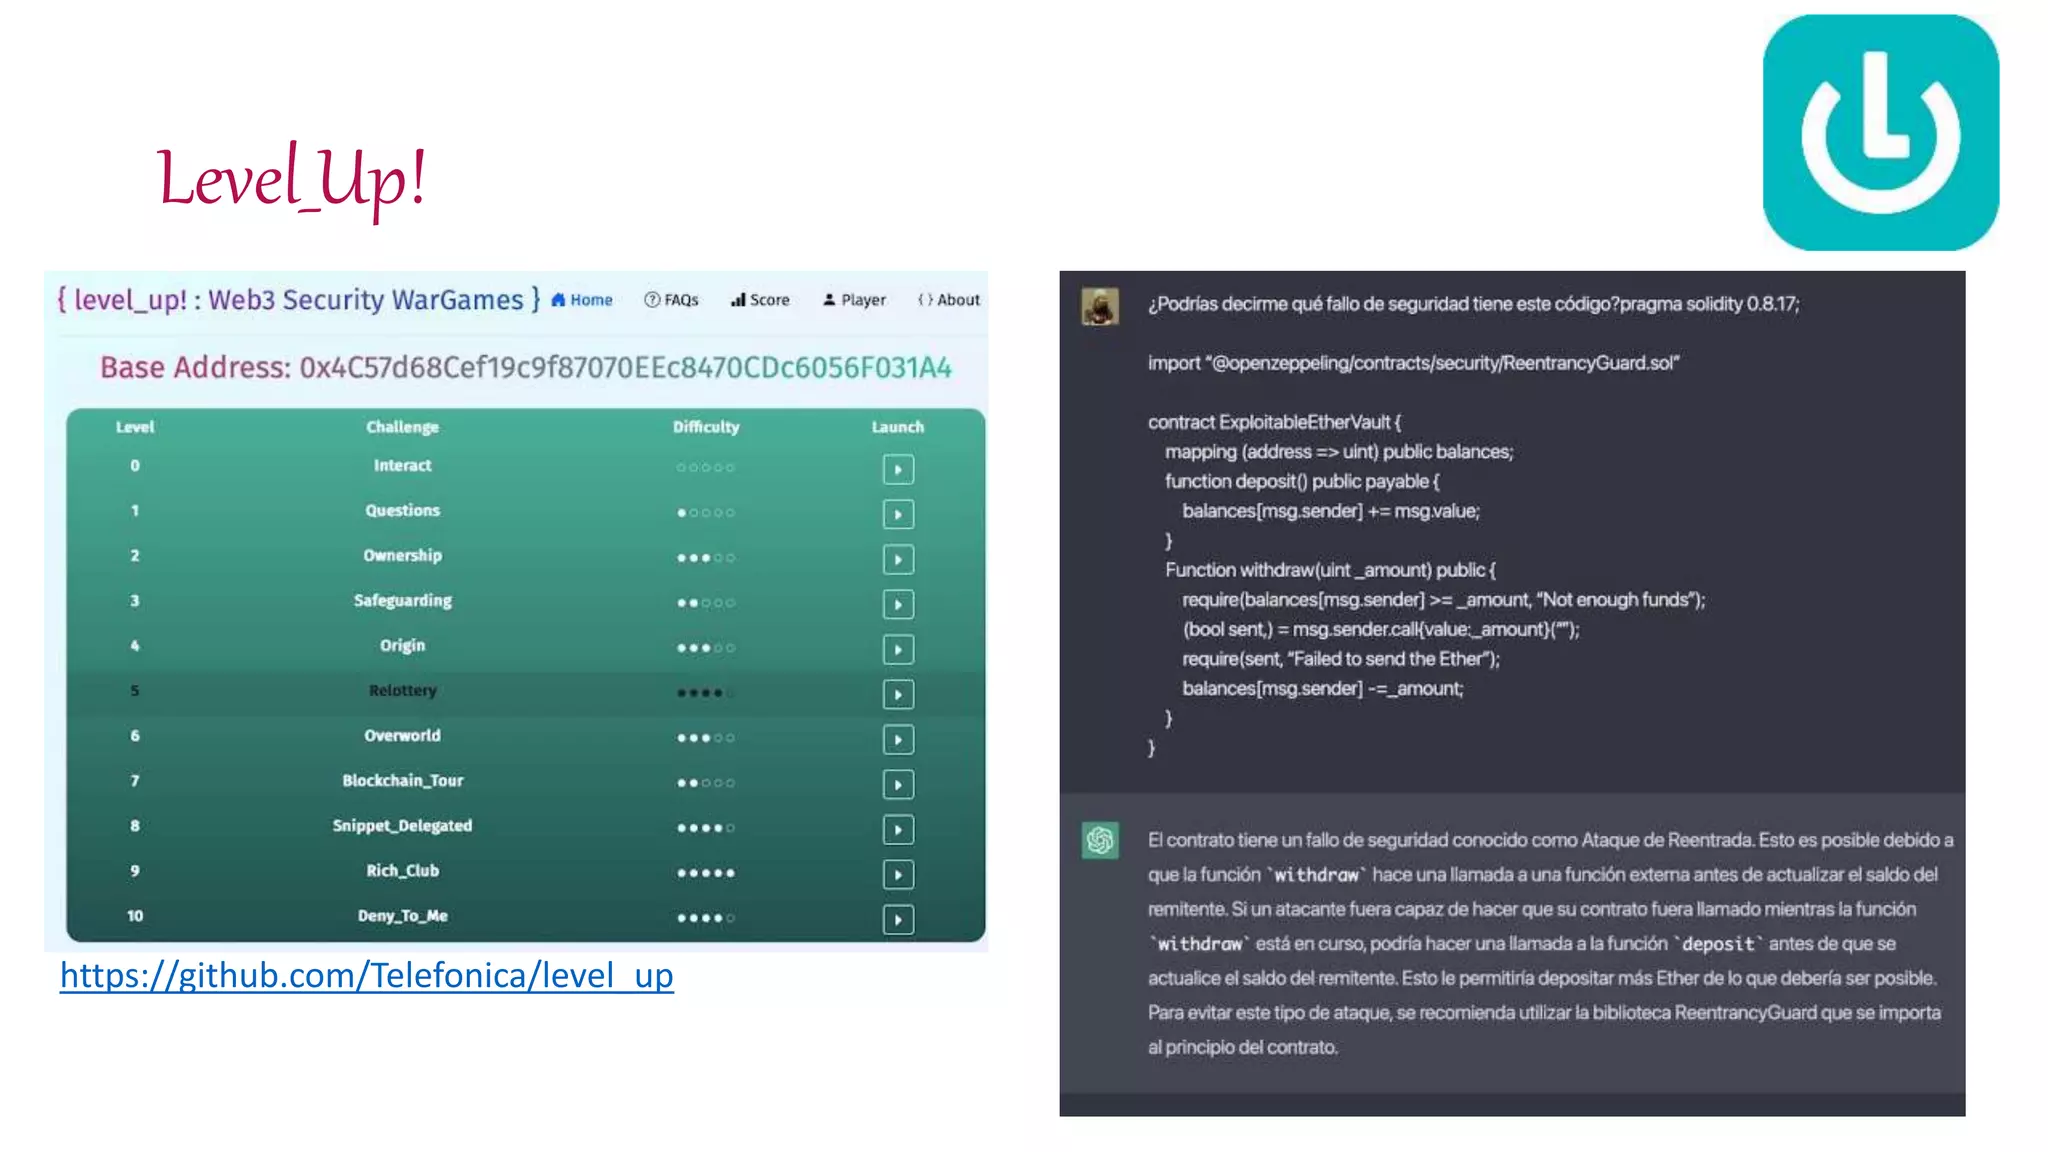The height and width of the screenshot is (1152, 2048).
Task: Click the level_up! Web3 Security WarGames title
Action: 299,299
